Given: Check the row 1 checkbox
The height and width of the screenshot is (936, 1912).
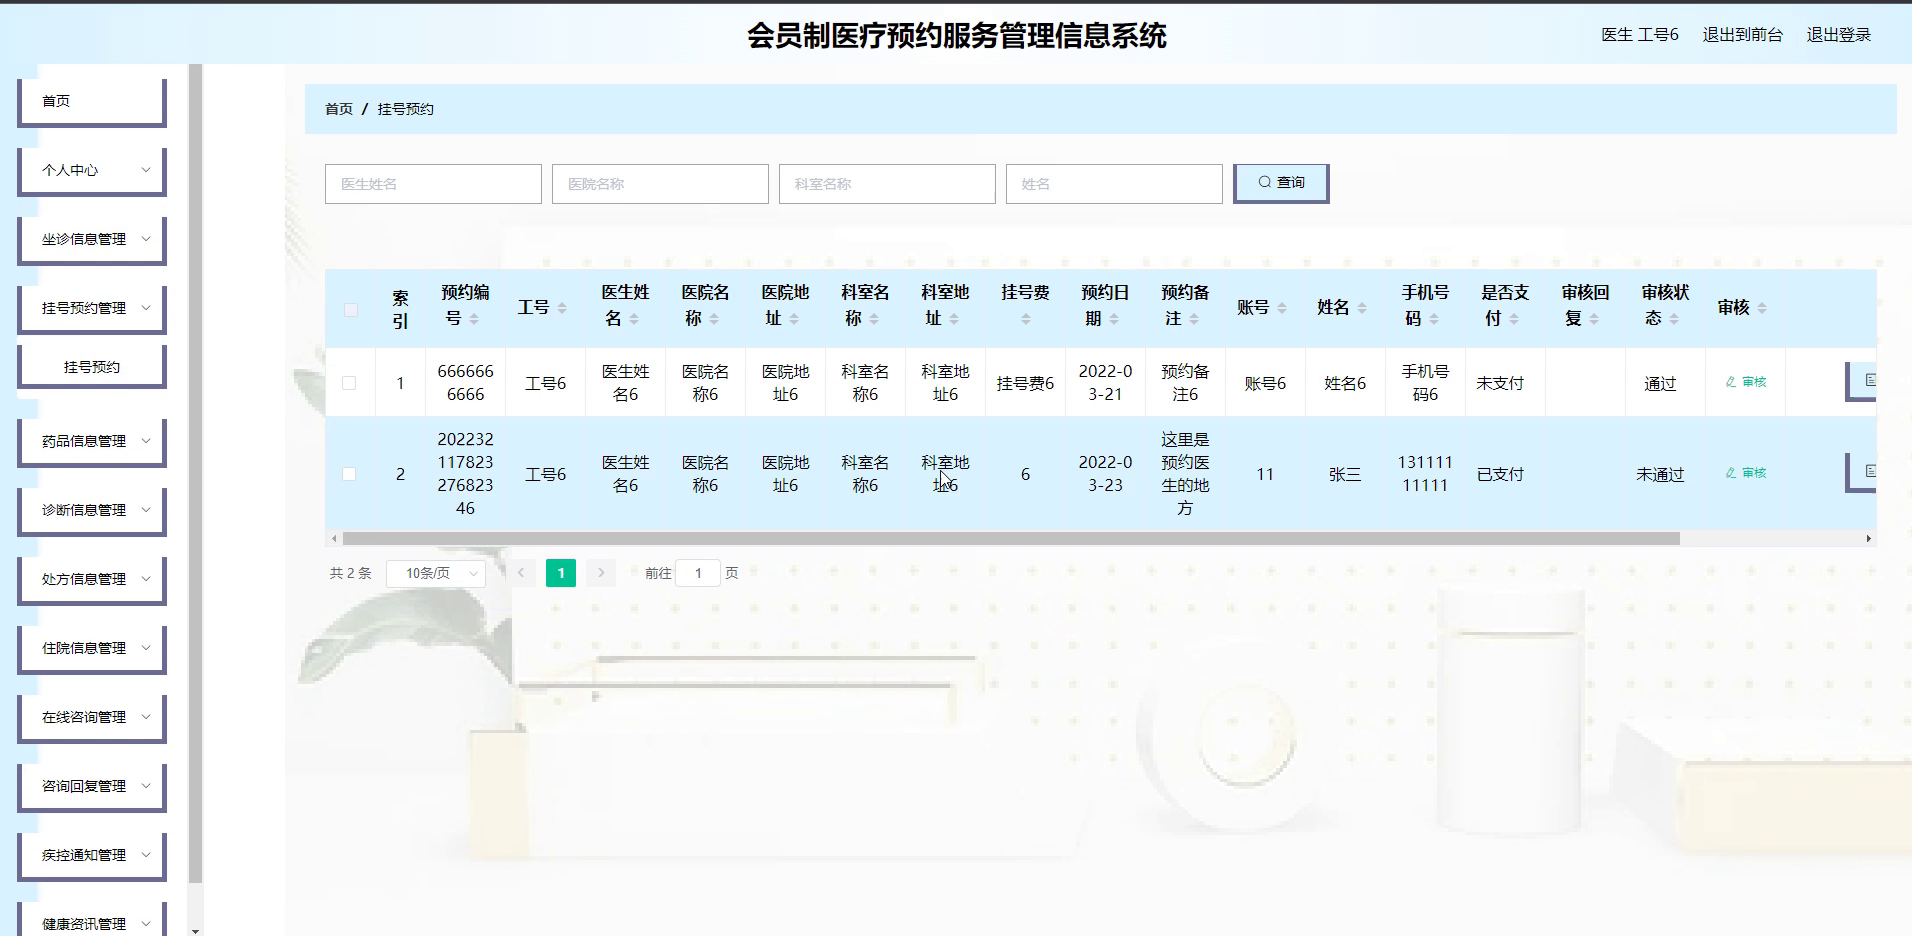Looking at the screenshot, I should pyautogui.click(x=349, y=383).
